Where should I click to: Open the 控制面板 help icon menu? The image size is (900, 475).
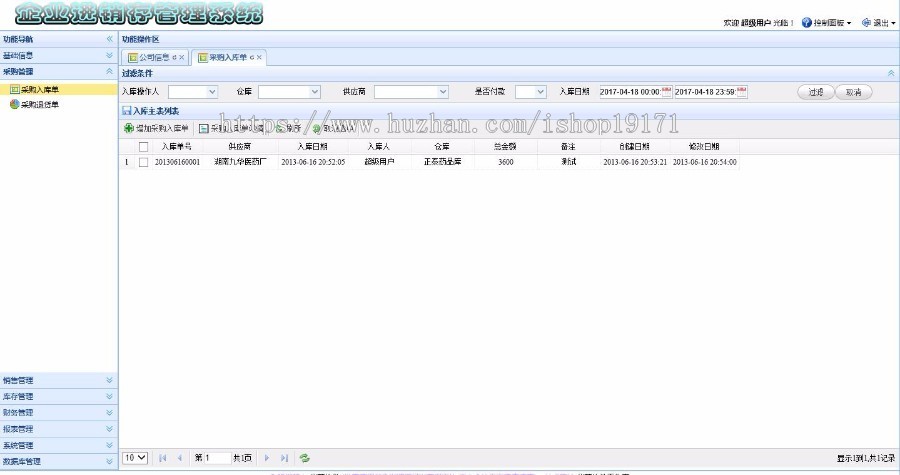tap(806, 22)
